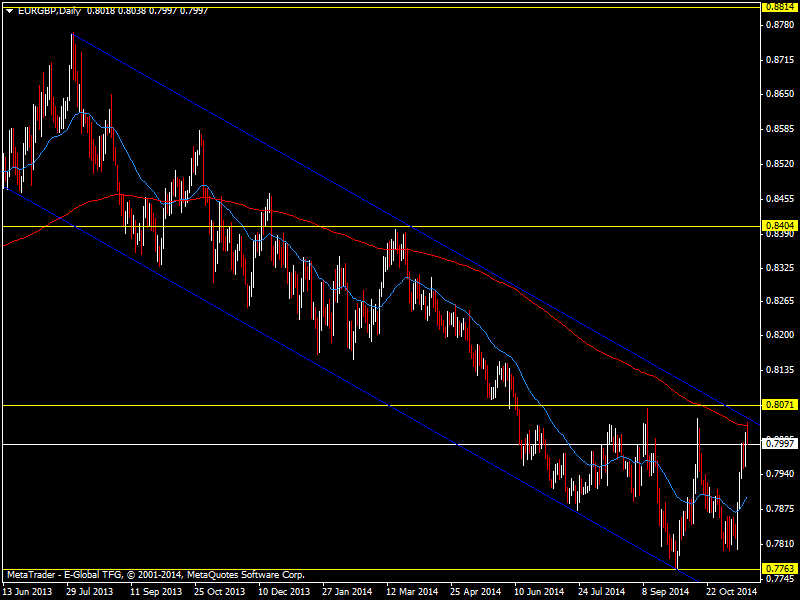Click the 29 Jul 2013 date label
Viewport: 800px width, 600px height.
(x=90, y=592)
